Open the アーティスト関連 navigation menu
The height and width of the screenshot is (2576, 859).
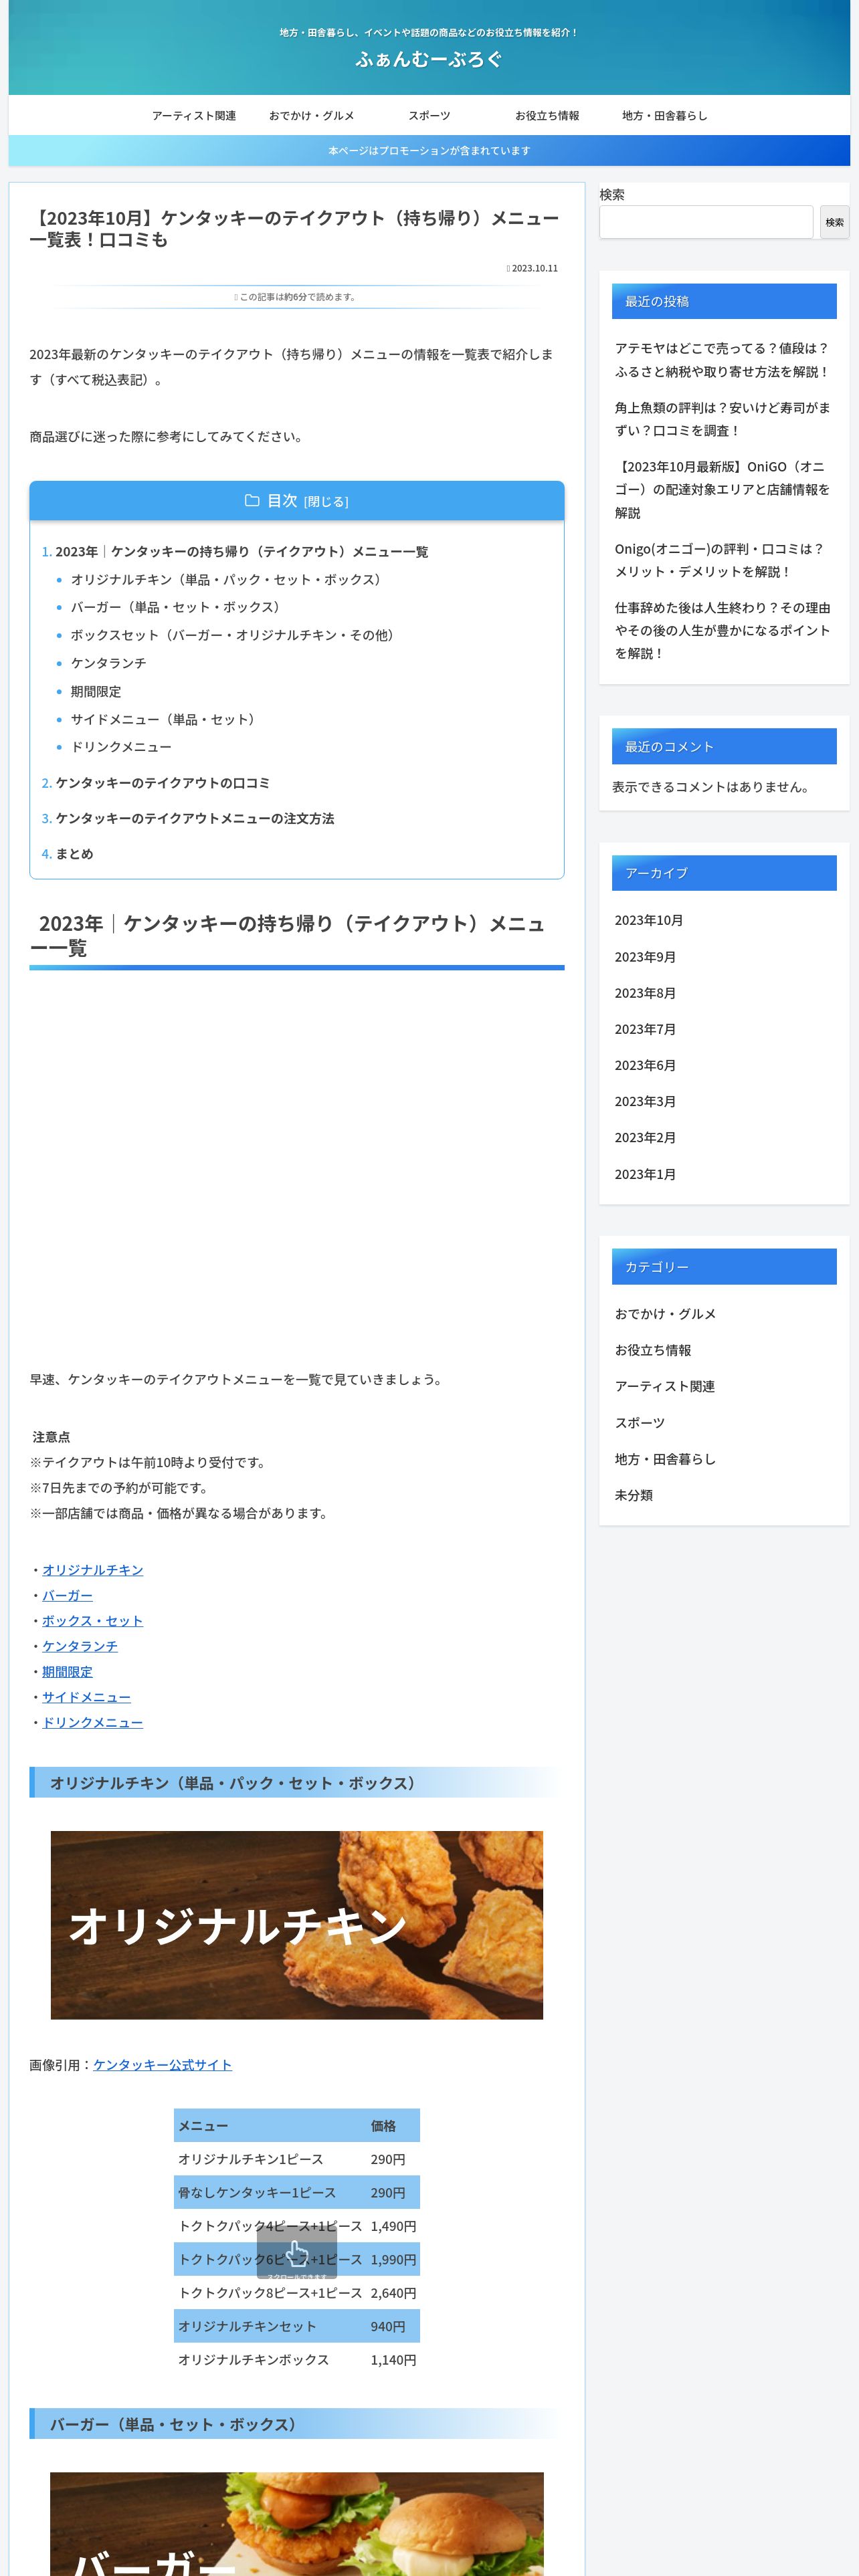(x=194, y=116)
